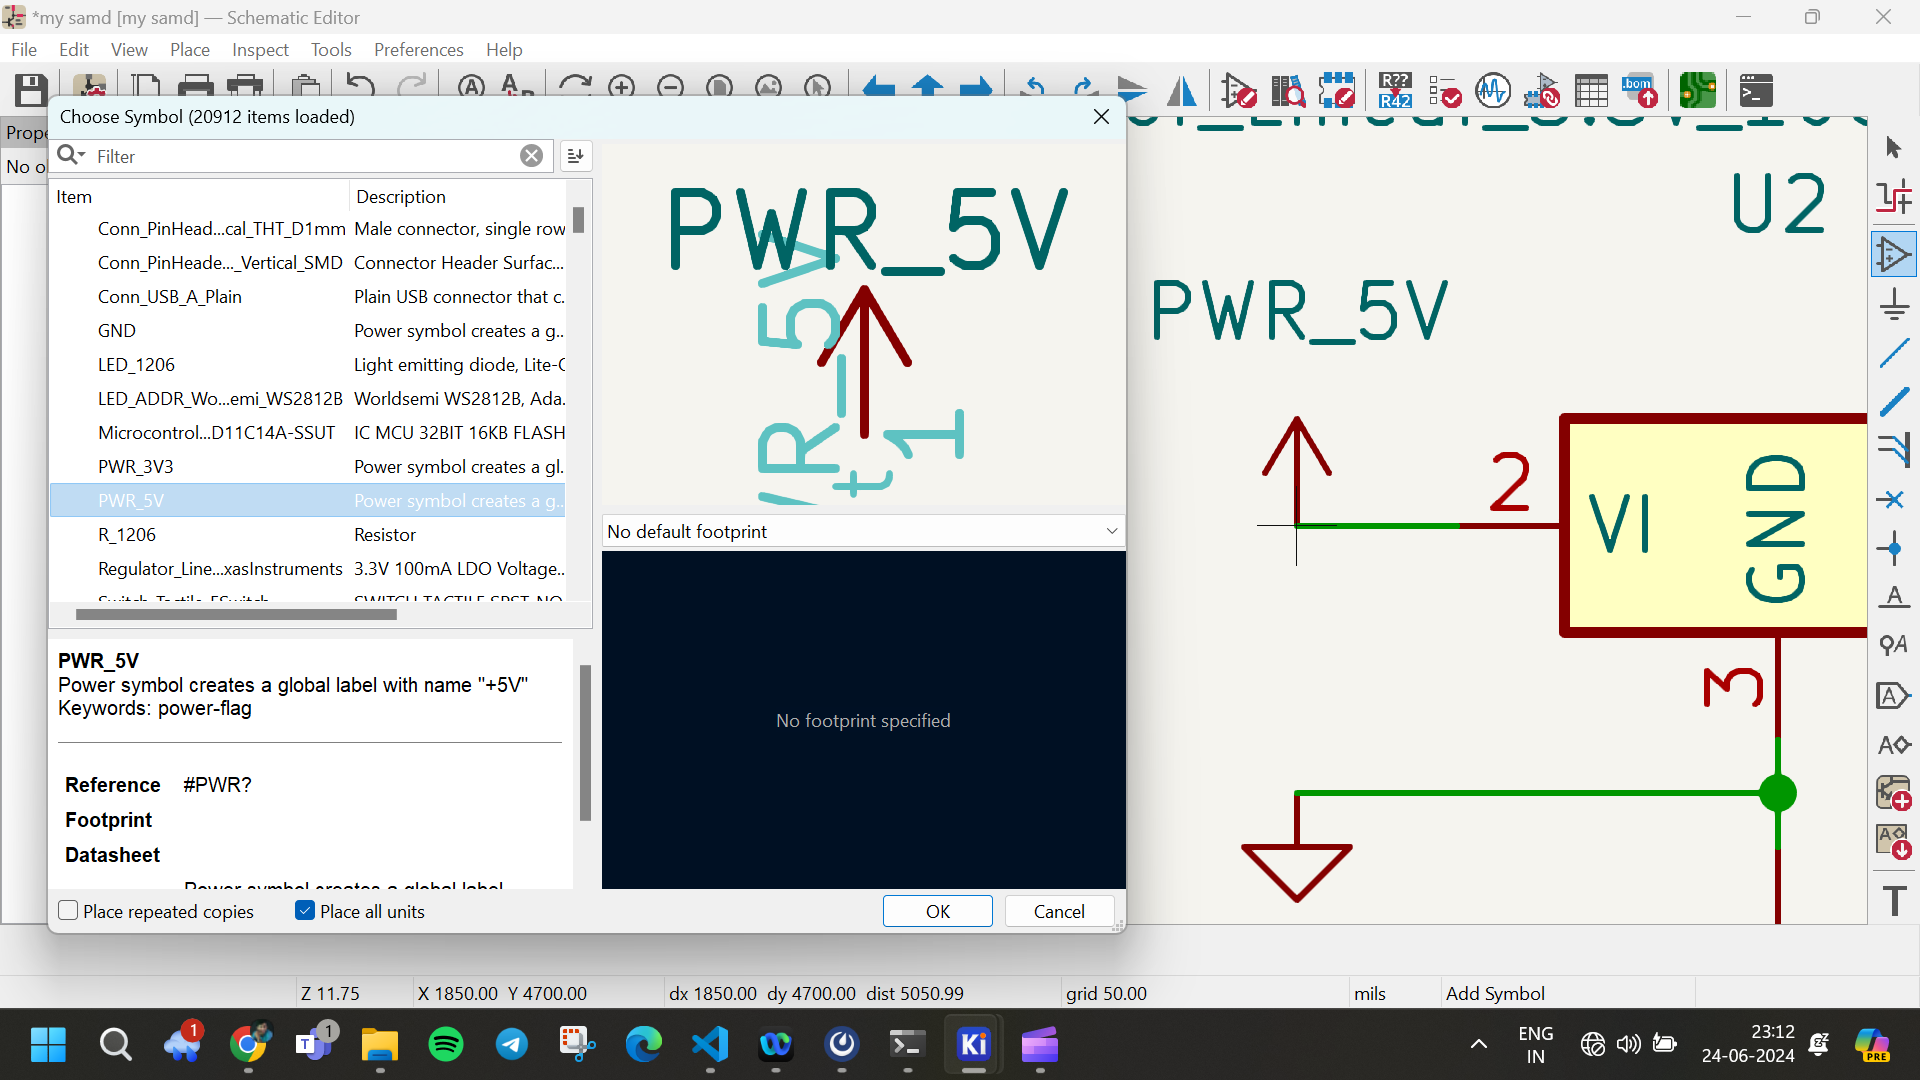Image resolution: width=1920 pixels, height=1080 pixels.
Task: Open the Inspect menu
Action: point(260,50)
